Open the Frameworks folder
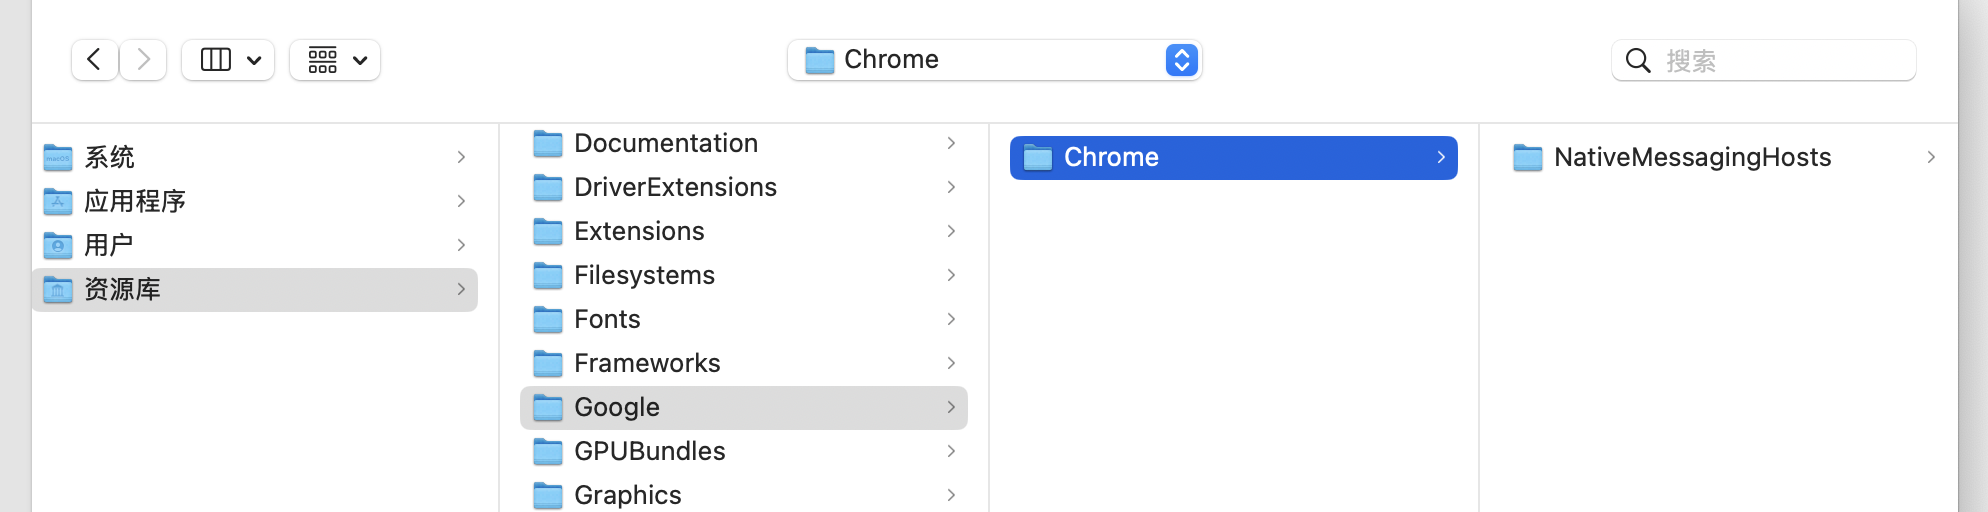The height and width of the screenshot is (512, 1988). pos(647,363)
